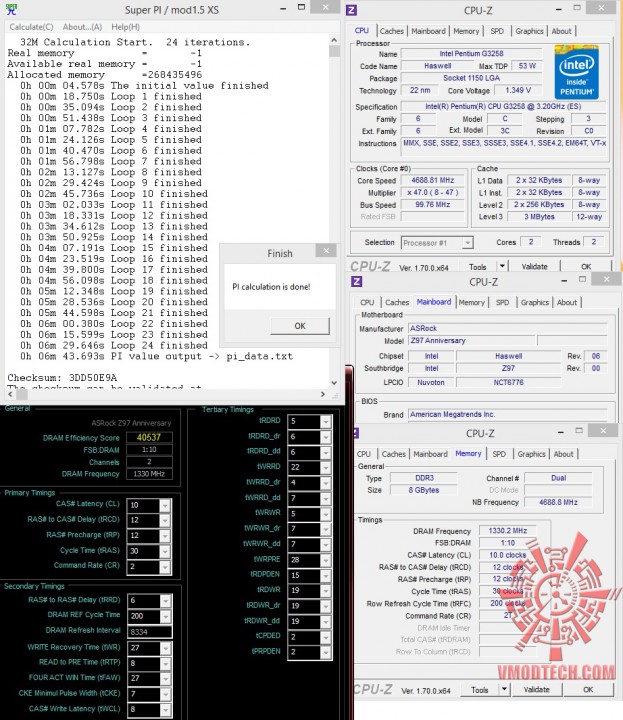The width and height of the screenshot is (623, 720).
Task: Click Tools button in the Memory CPU-Z window
Action: [479, 690]
